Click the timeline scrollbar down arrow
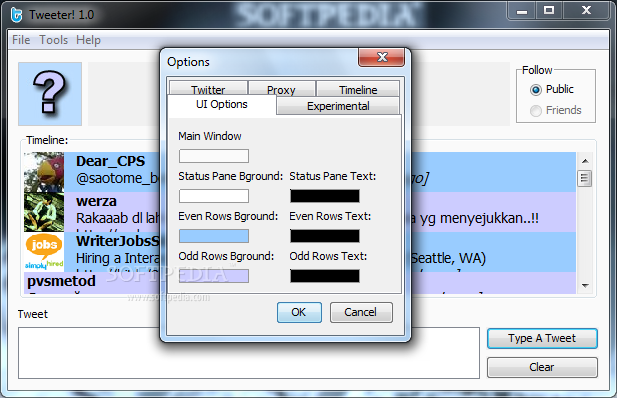The width and height of the screenshot is (617, 398). [585, 285]
